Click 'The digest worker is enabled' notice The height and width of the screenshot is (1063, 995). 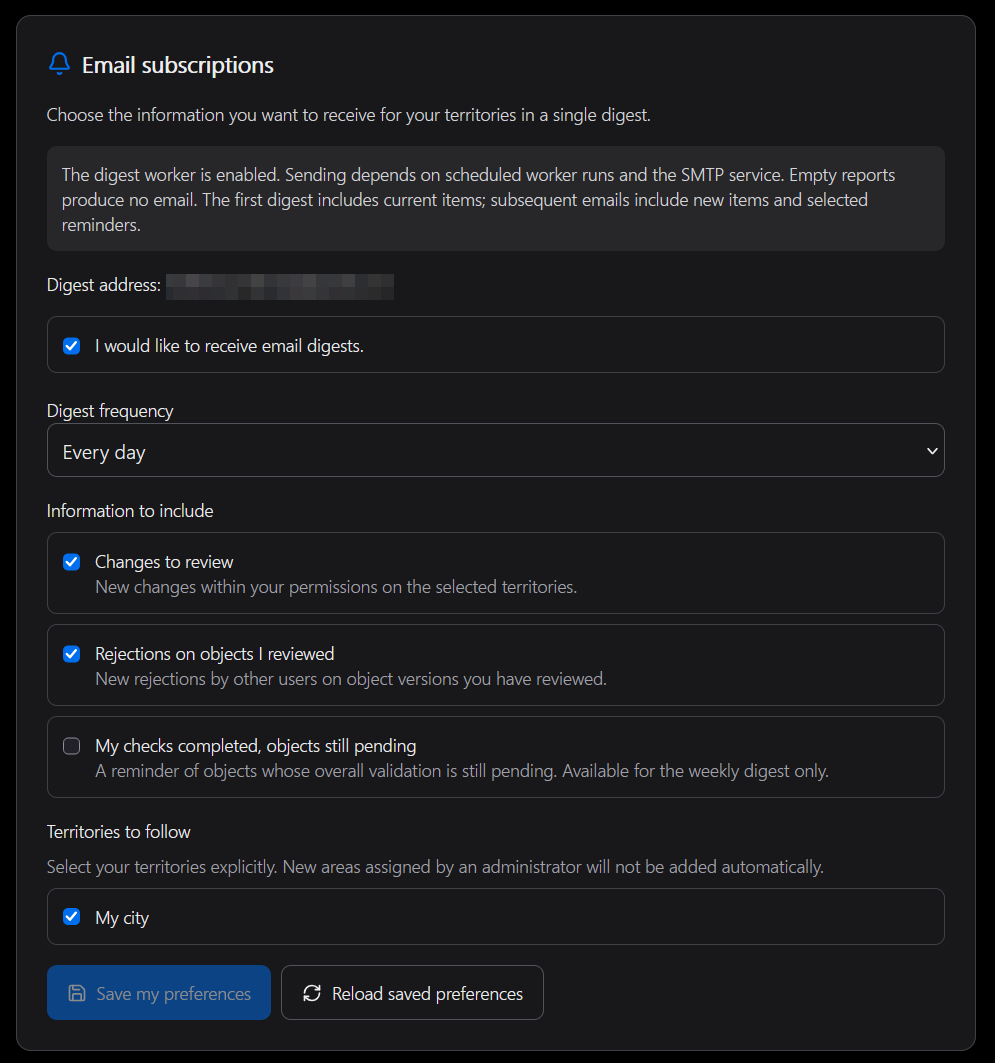pyautogui.click(x=495, y=199)
